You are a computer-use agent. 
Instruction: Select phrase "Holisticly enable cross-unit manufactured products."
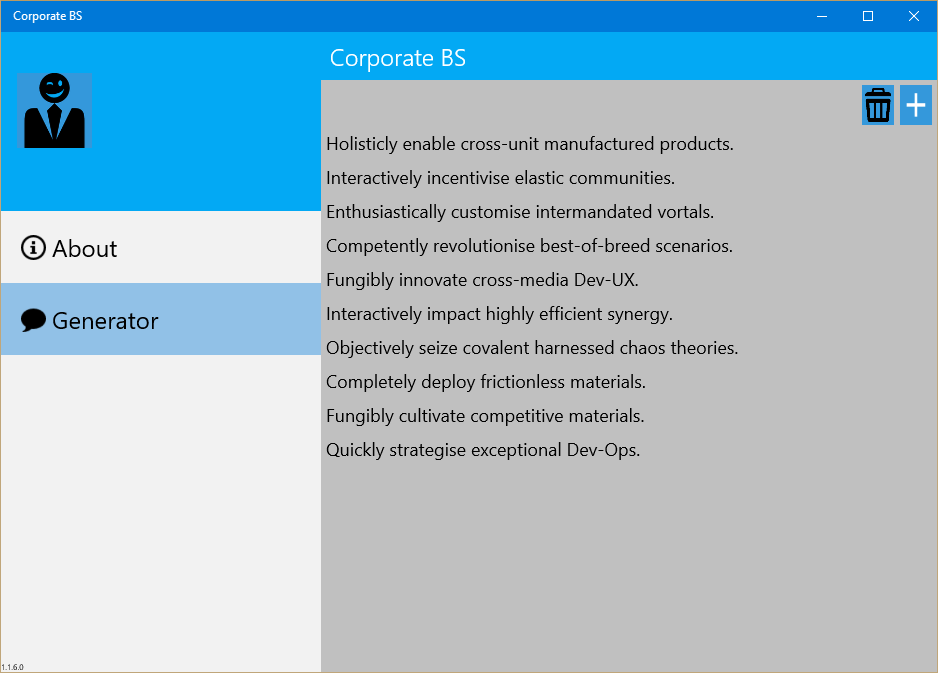click(530, 144)
